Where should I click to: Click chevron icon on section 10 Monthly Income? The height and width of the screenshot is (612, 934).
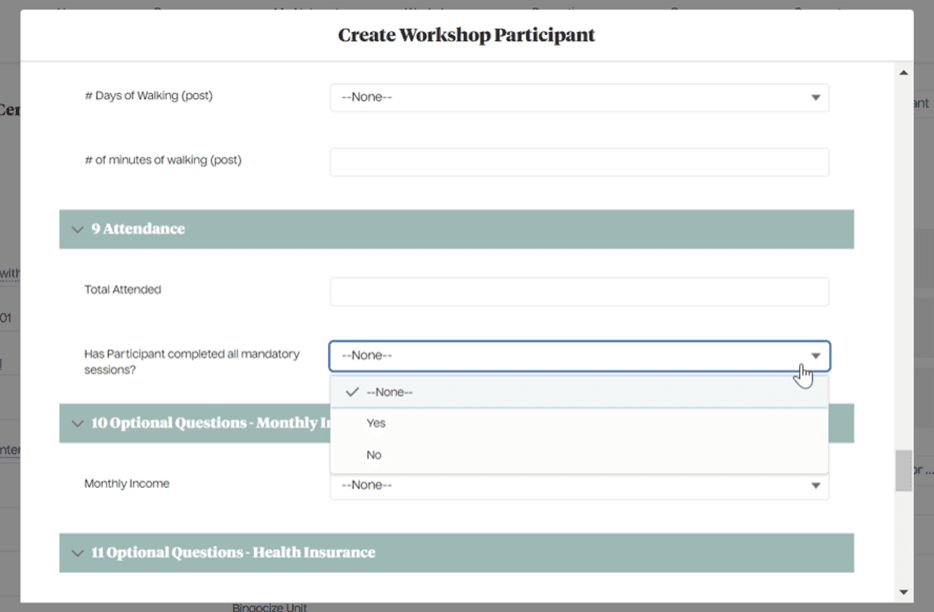[77, 423]
